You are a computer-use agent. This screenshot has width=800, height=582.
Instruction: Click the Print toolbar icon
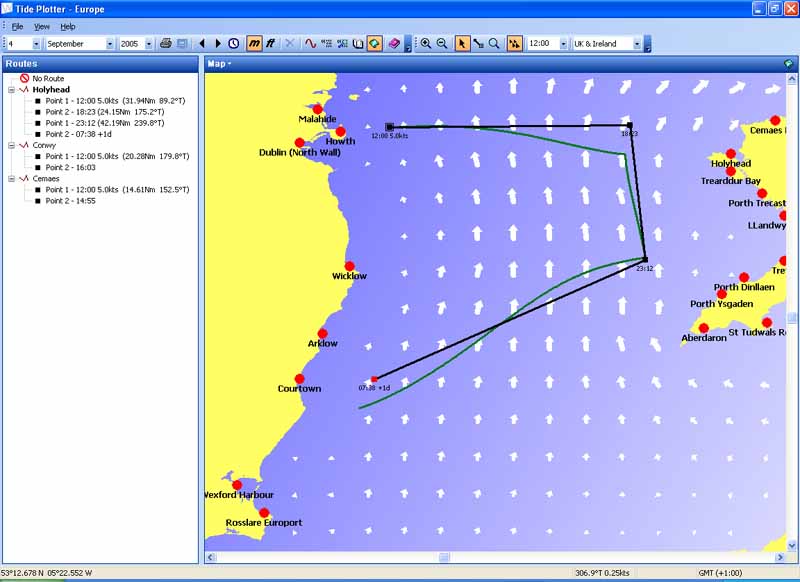(166, 44)
